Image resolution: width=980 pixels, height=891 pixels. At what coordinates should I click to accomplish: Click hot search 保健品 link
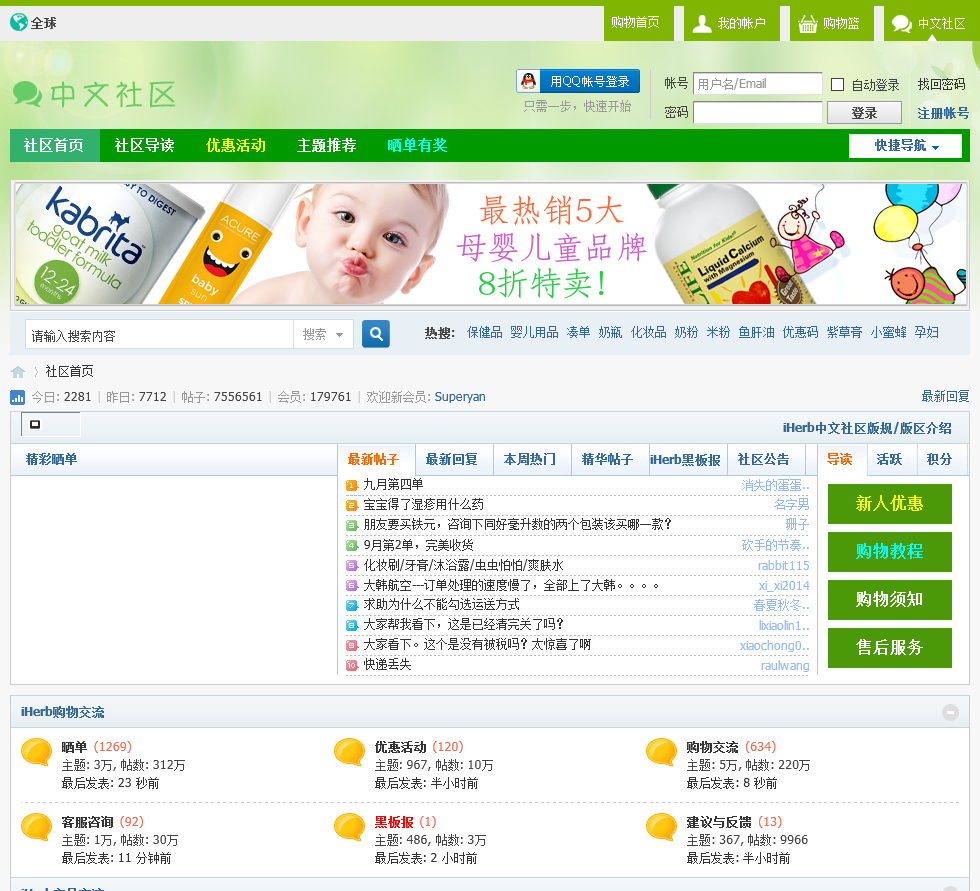tap(484, 332)
